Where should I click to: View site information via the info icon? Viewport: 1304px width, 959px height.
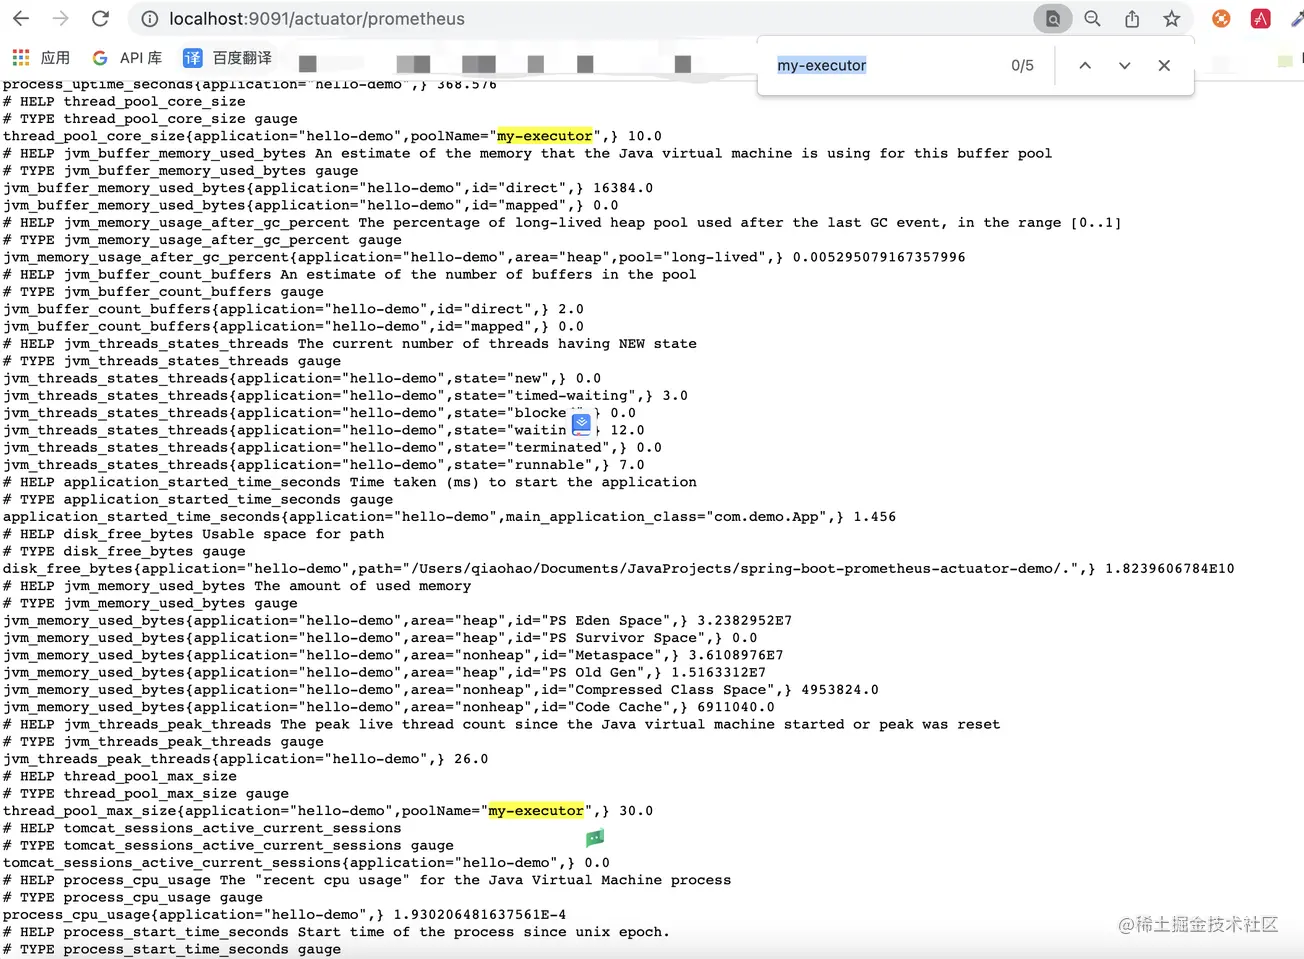click(149, 18)
